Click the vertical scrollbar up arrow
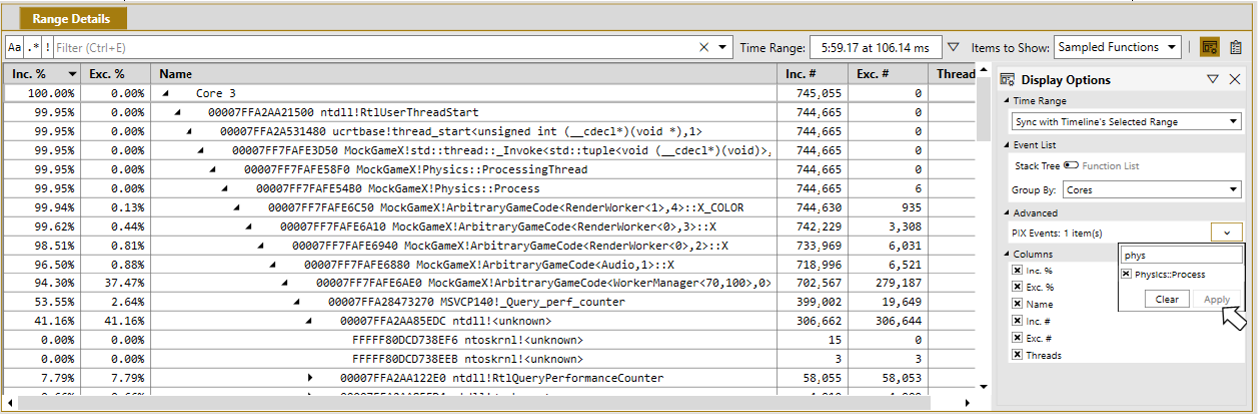 pyautogui.click(x=985, y=71)
